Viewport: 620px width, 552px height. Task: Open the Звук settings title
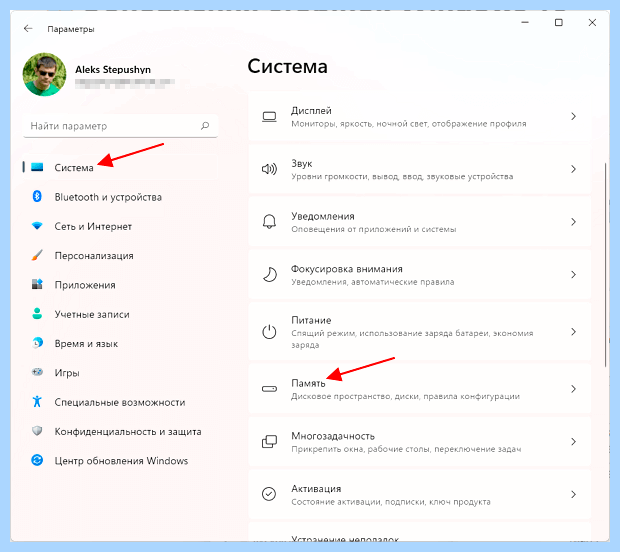tap(302, 163)
